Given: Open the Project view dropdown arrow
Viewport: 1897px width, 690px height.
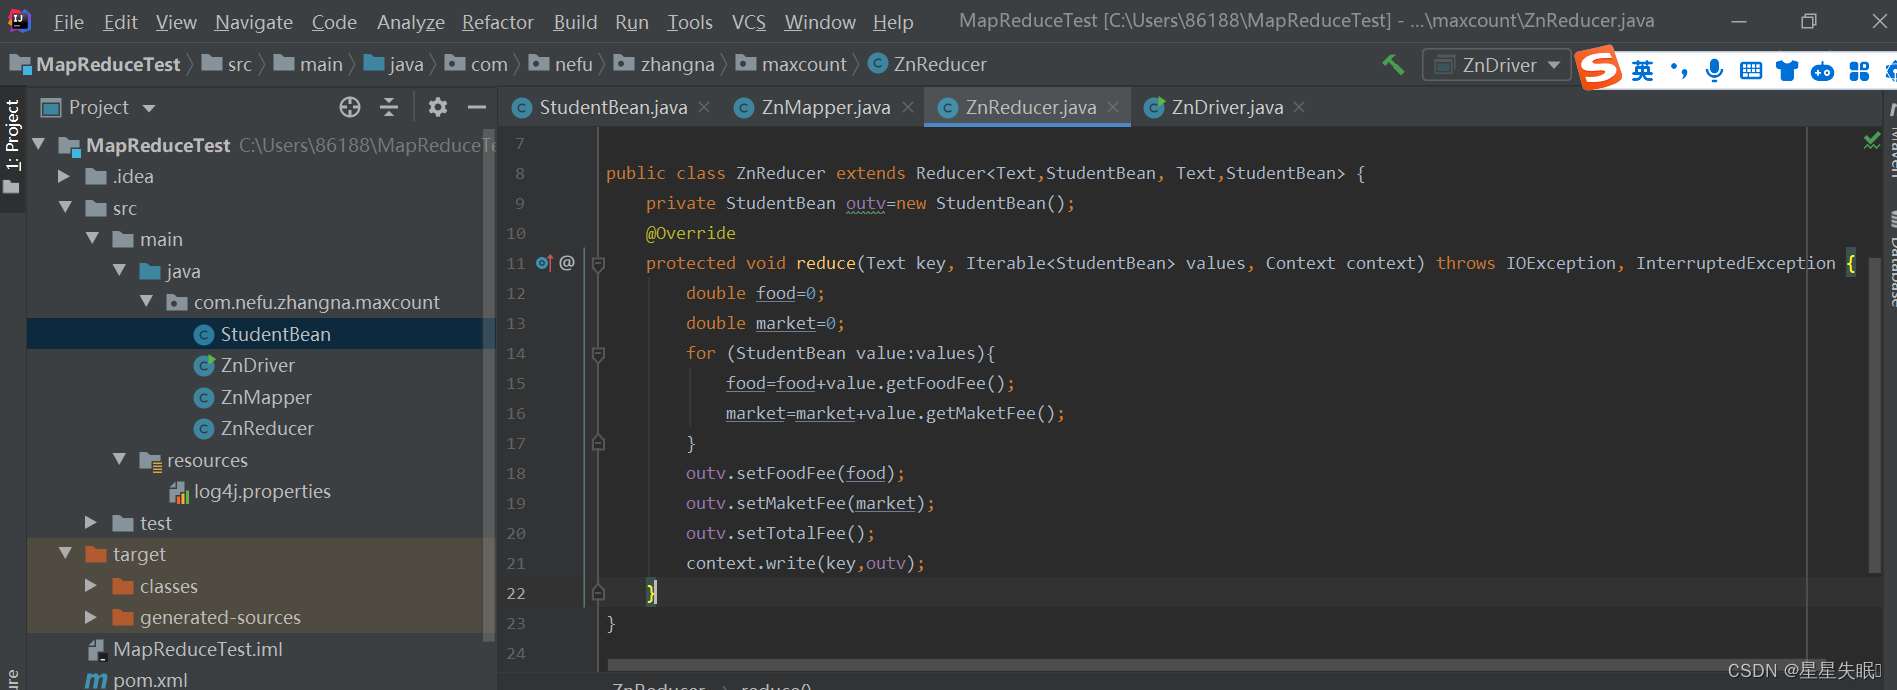Looking at the screenshot, I should coord(149,108).
